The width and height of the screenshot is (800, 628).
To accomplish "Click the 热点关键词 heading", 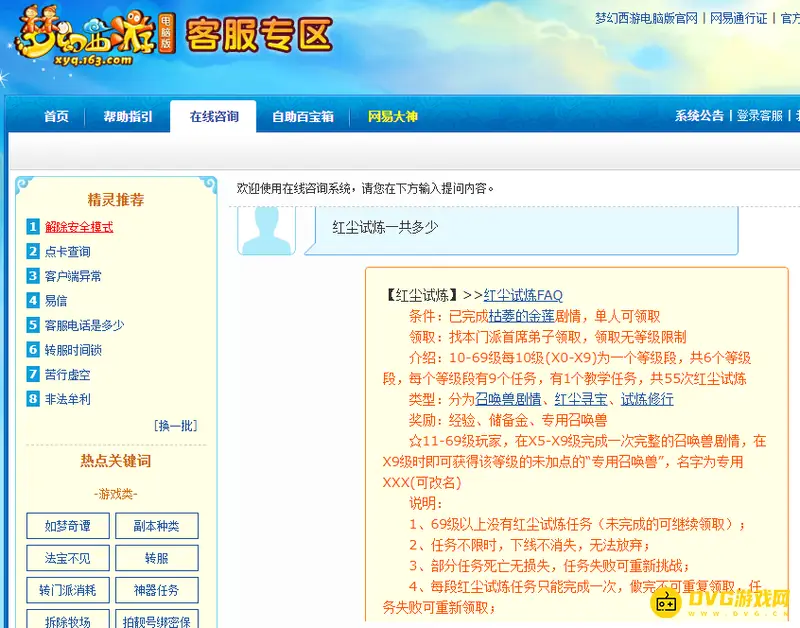I will pyautogui.click(x=116, y=461).
